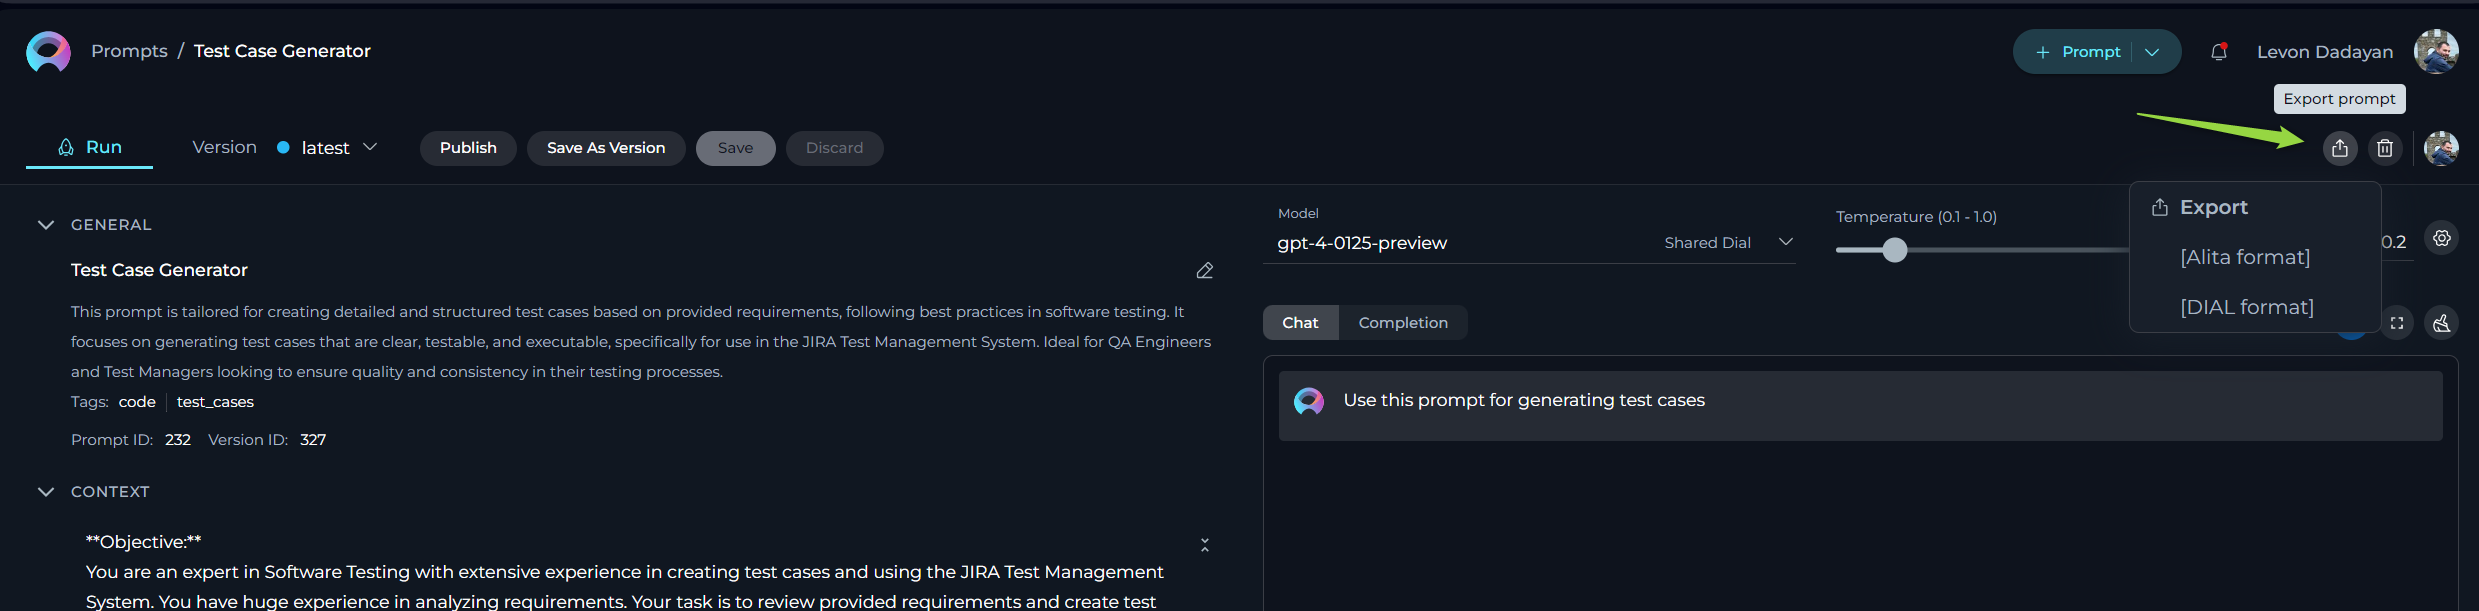The height and width of the screenshot is (611, 2479).
Task: Choose [DIAL format] export option
Action: 2247,307
